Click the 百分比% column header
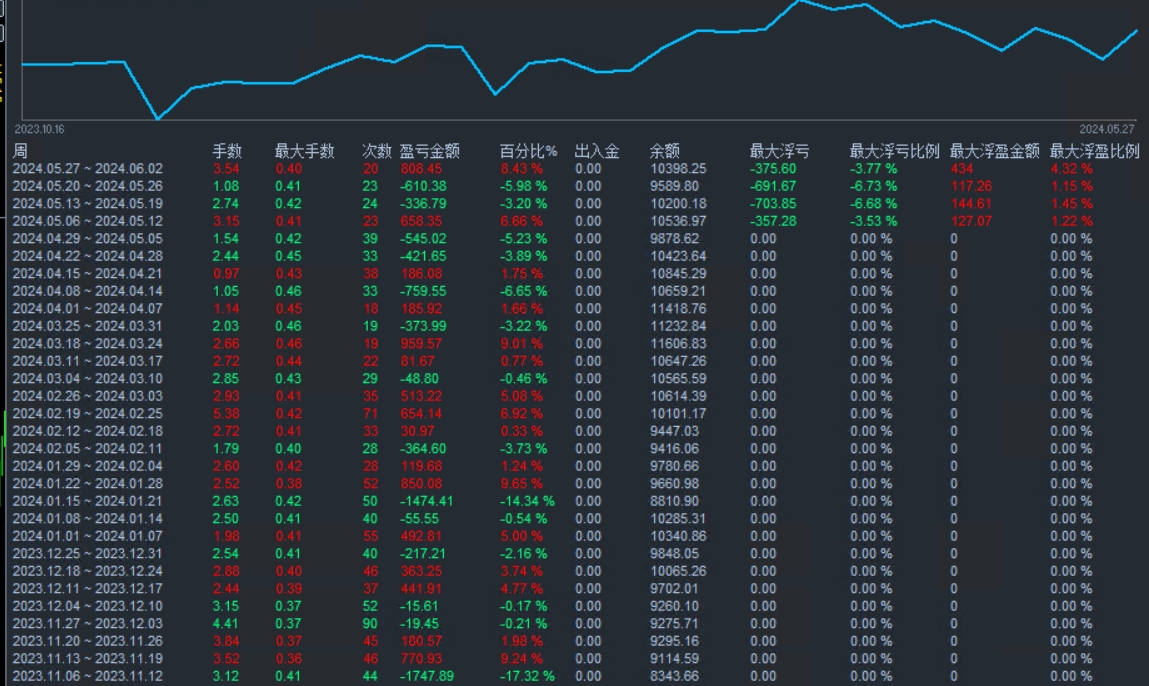Viewport: 1149px width, 686px height. pos(528,151)
